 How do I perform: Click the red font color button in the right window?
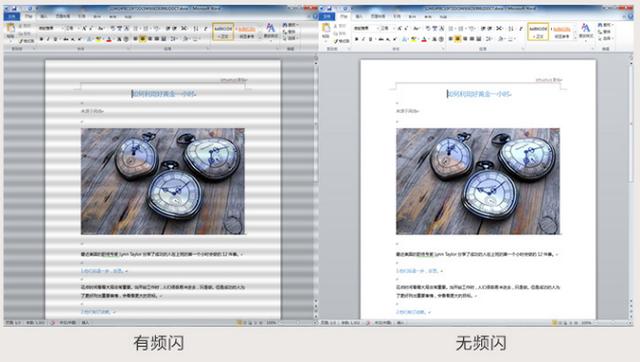coord(424,39)
